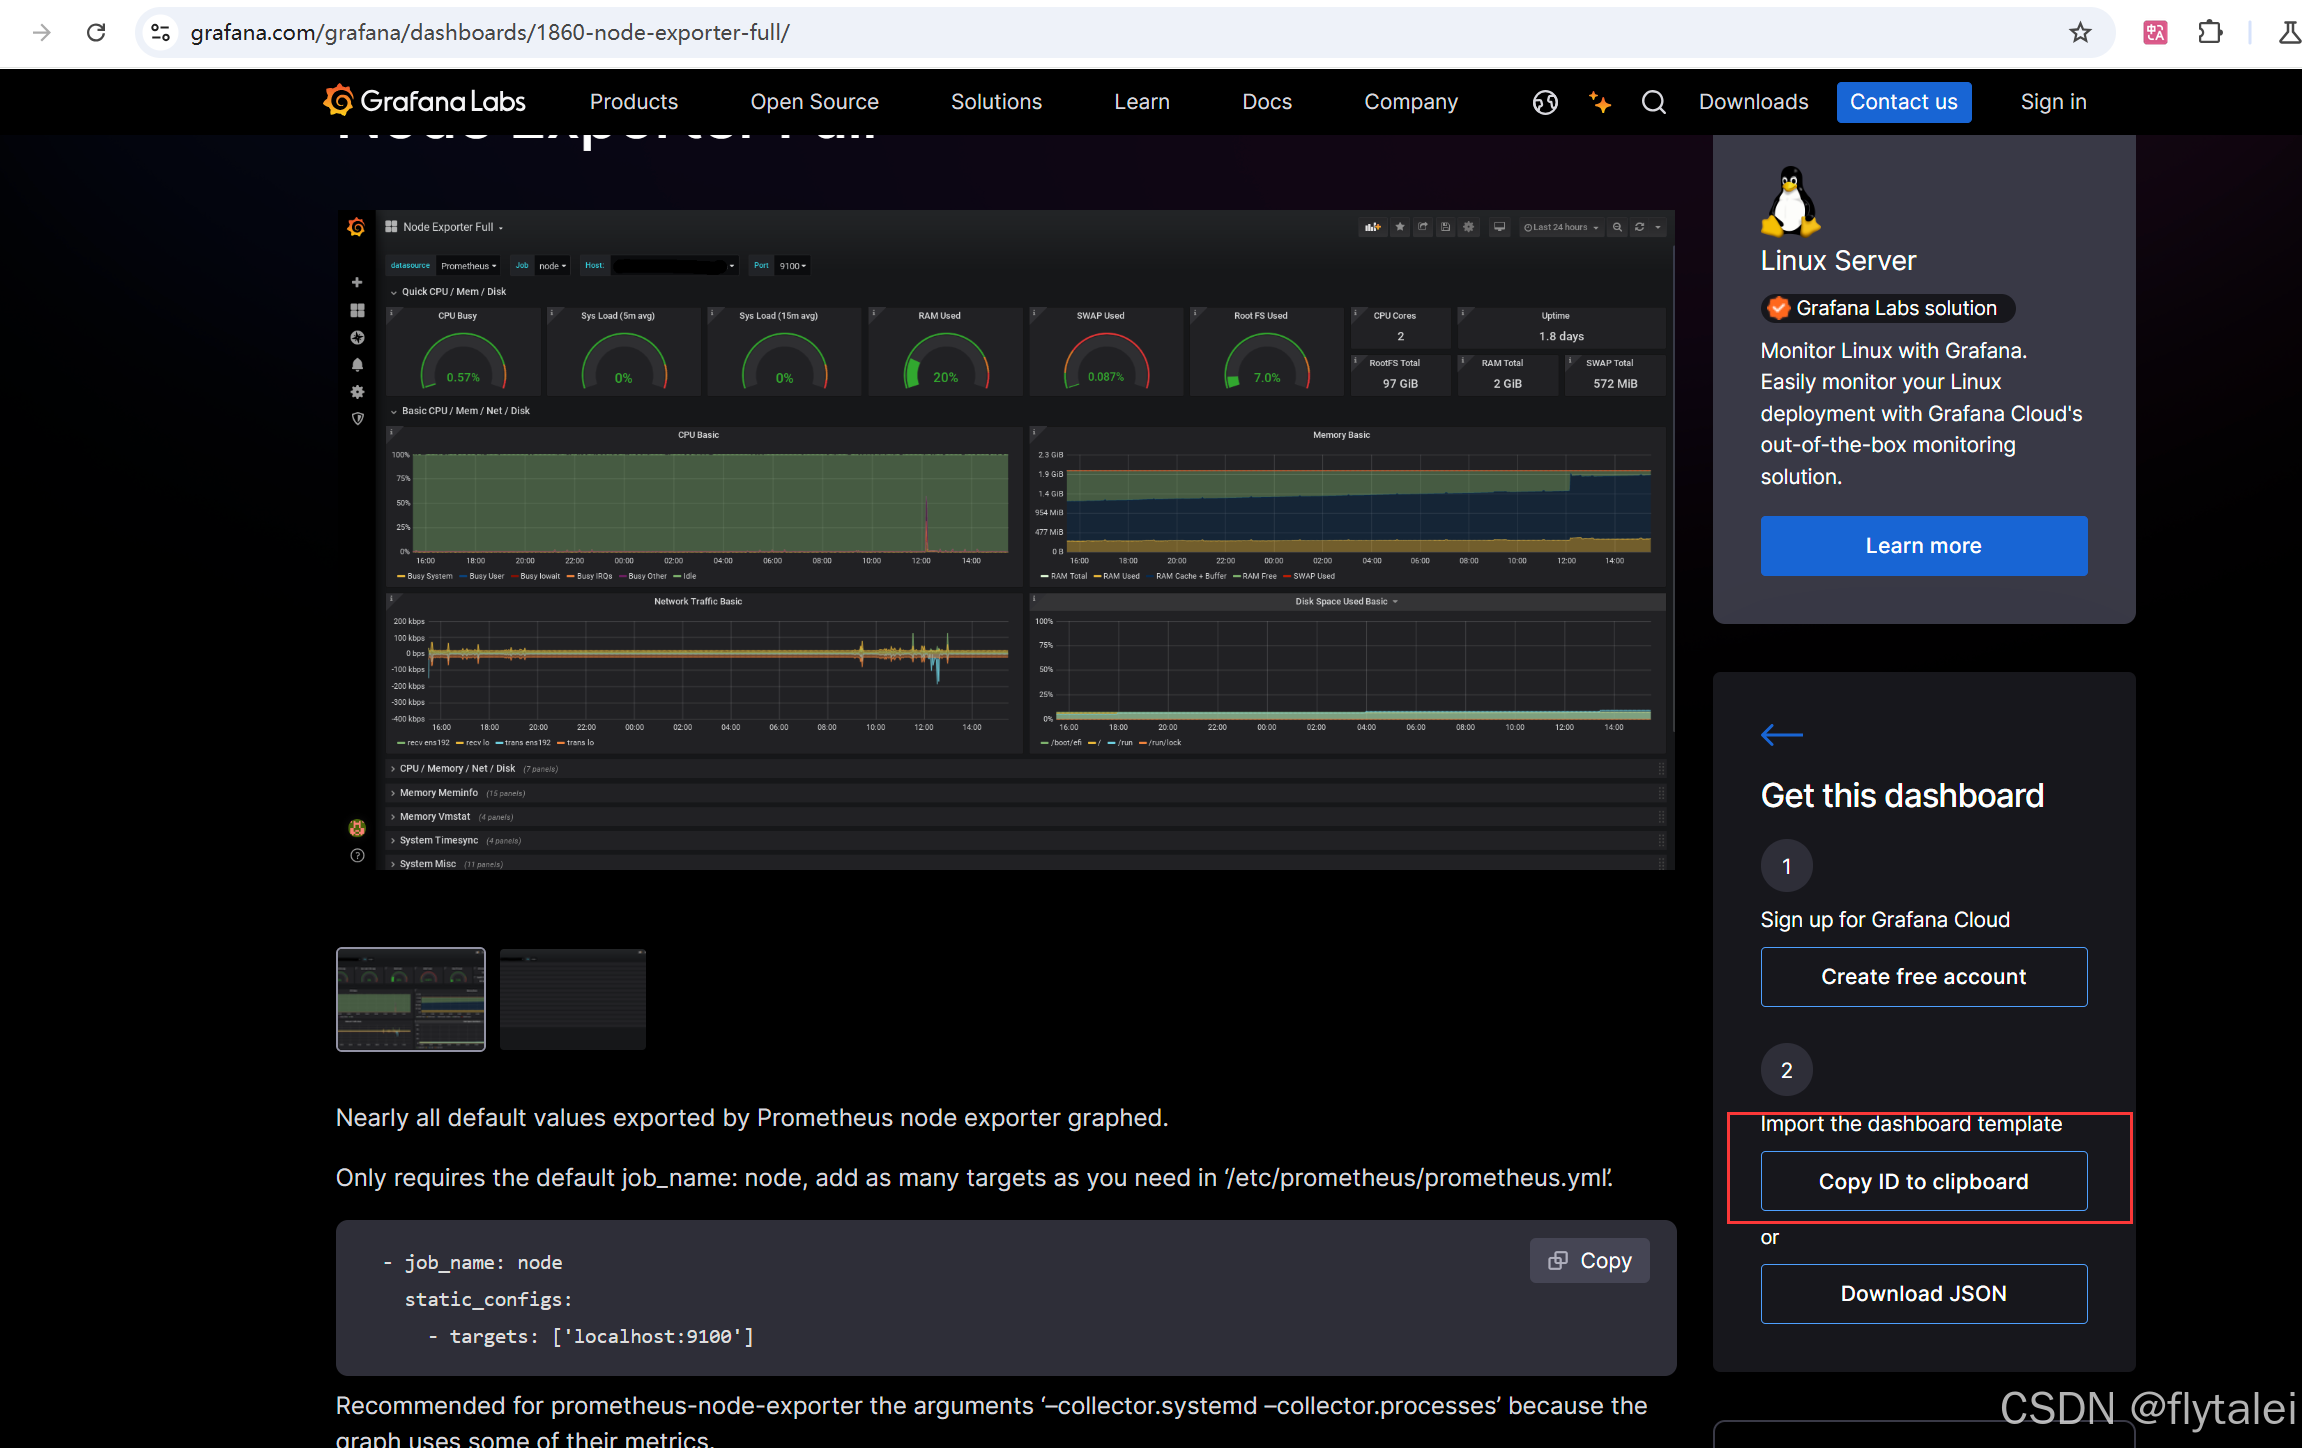Open the Docs menu item
The image size is (2302, 1448).
[1266, 102]
